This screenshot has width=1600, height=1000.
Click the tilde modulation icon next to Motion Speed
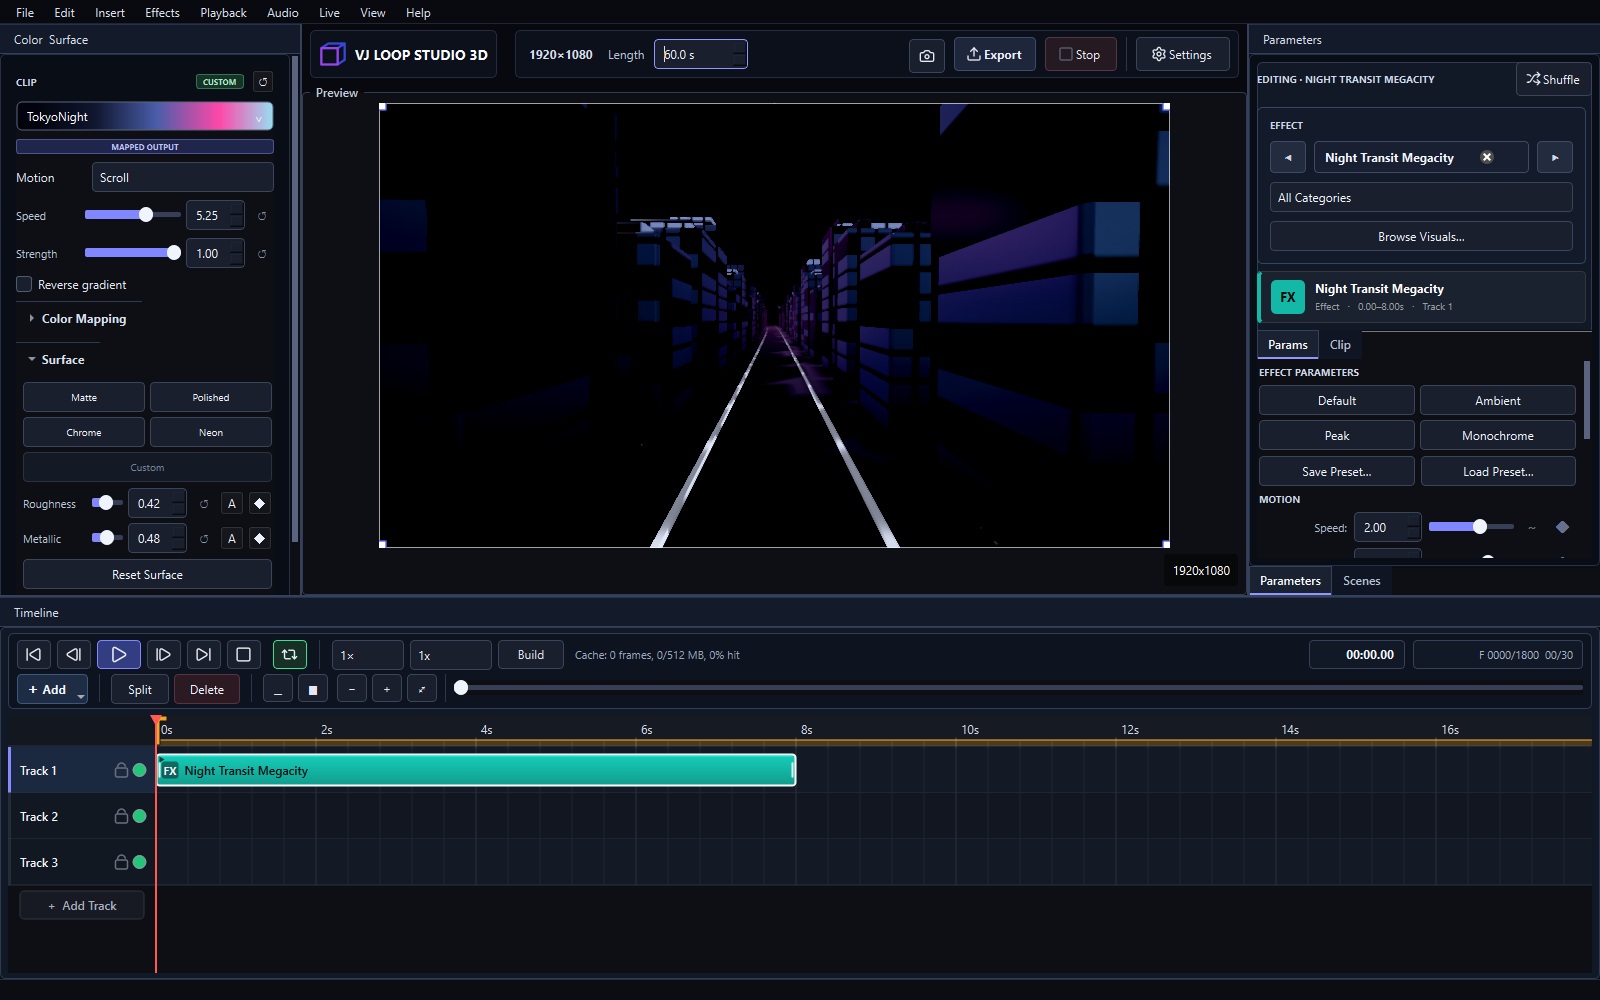coord(1532,528)
